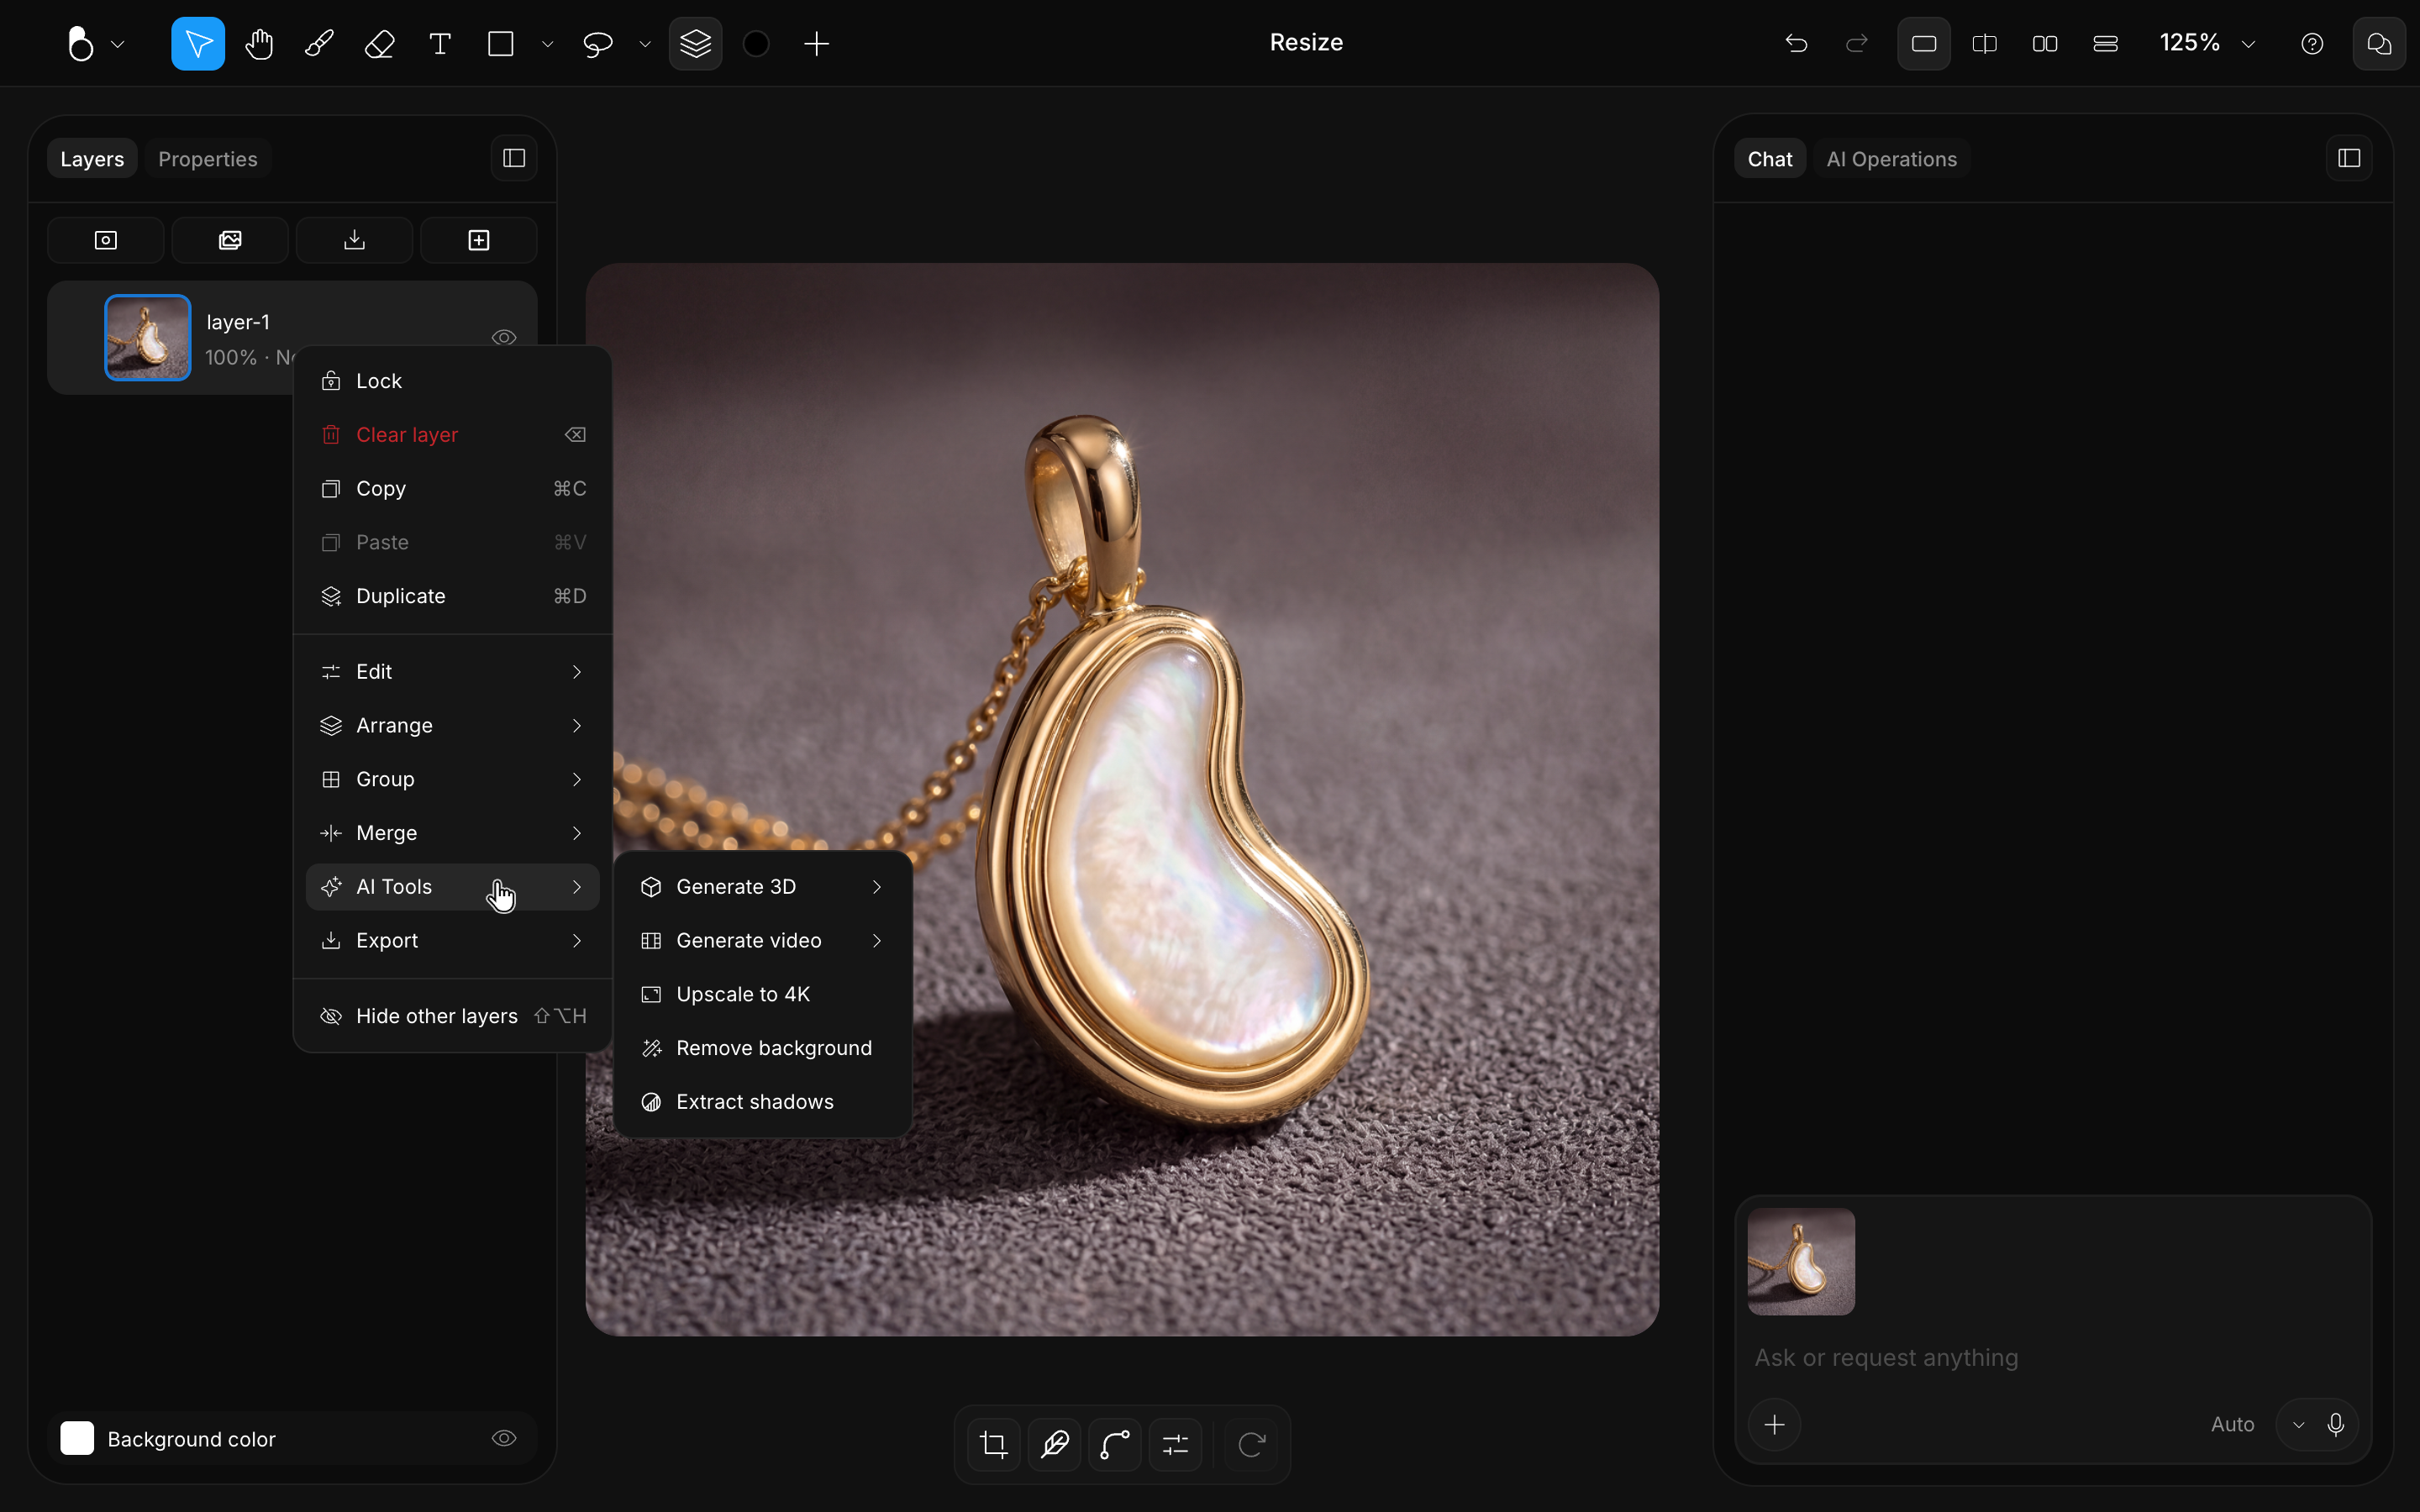Select the curve path tool in bottom toolbar

point(1115,1444)
